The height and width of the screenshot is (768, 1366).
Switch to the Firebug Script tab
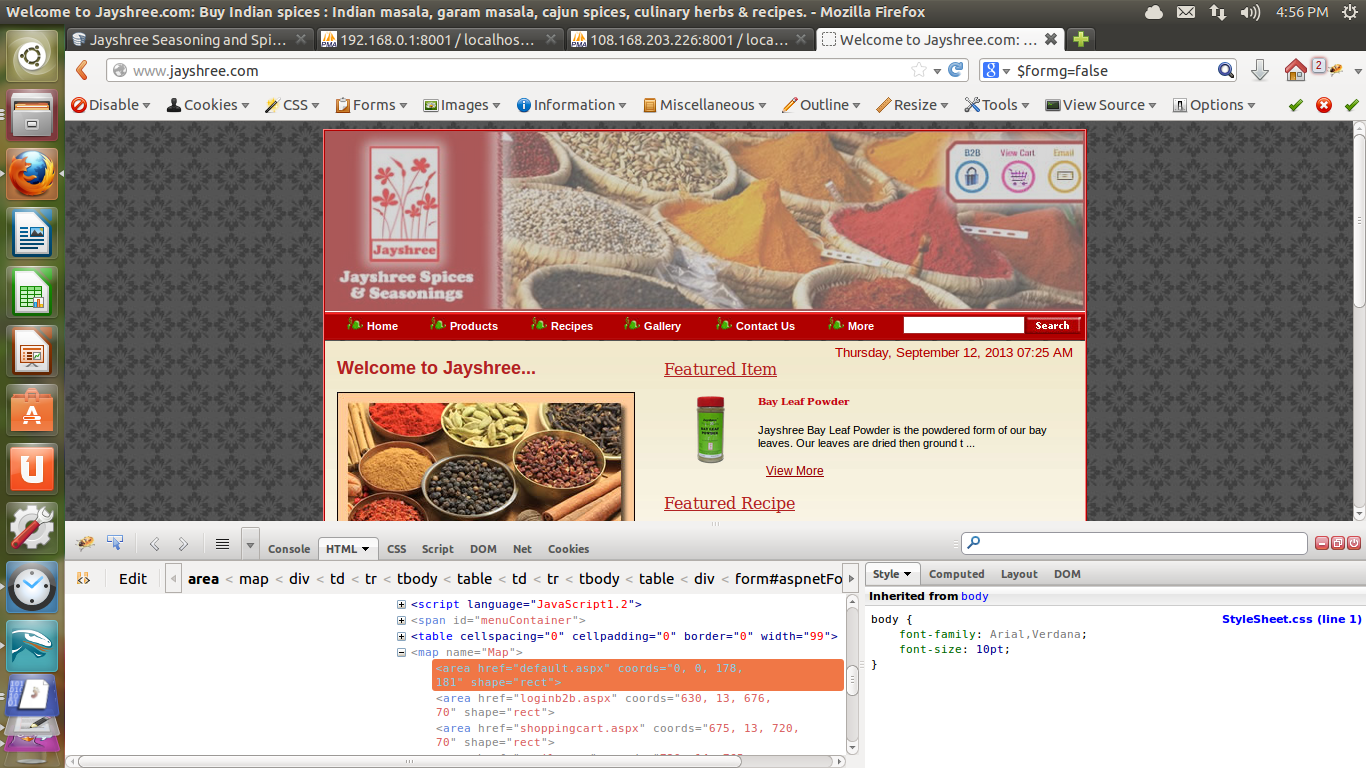click(x=437, y=549)
